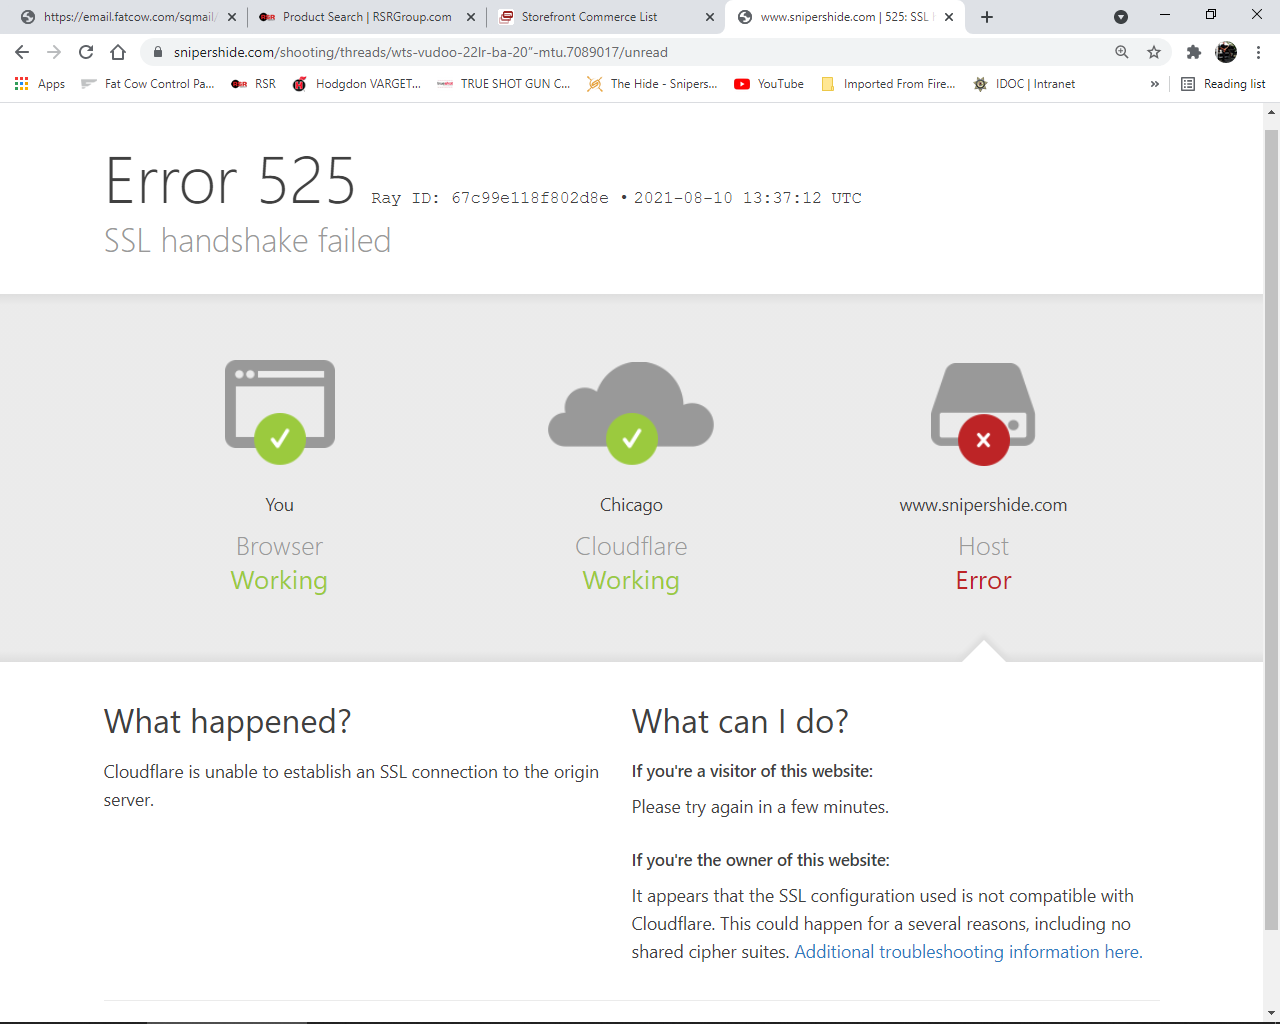The width and height of the screenshot is (1280, 1024).
Task: Open the YouTube bookmark
Action: click(x=769, y=84)
